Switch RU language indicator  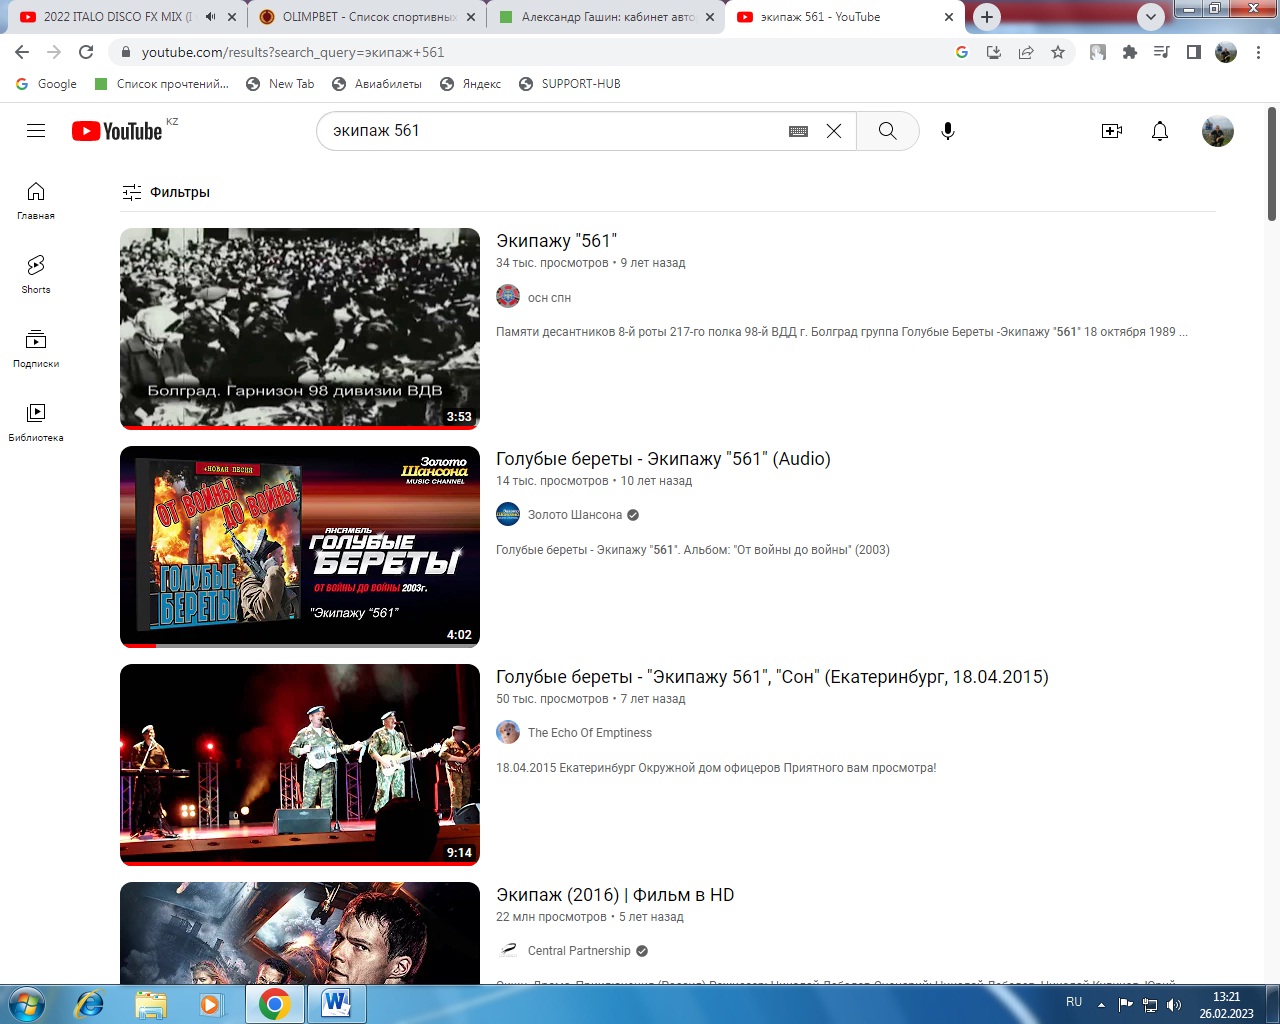coord(1074,1002)
